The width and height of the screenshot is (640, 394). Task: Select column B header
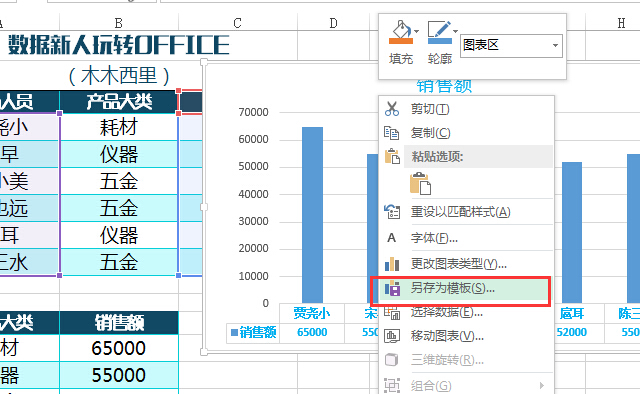[119, 23]
